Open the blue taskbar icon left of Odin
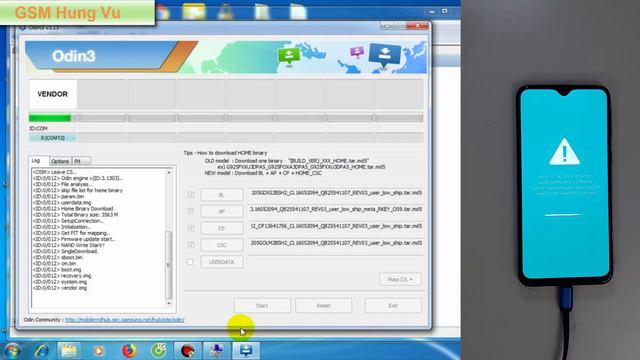The width and height of the screenshot is (640, 360). pyautogui.click(x=216, y=350)
